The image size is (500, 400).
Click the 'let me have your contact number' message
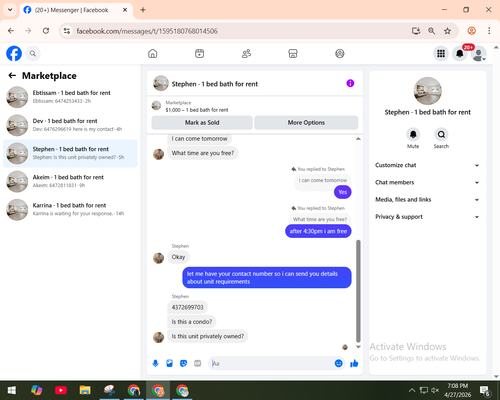tap(267, 278)
